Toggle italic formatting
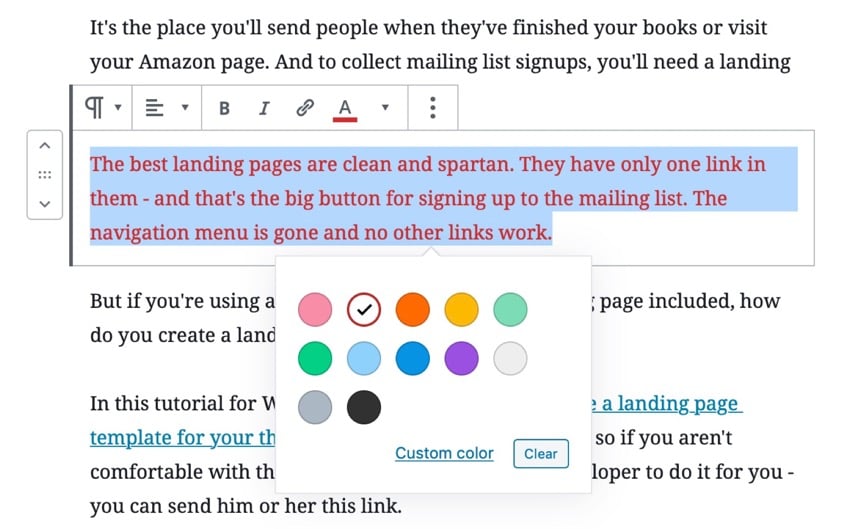Image resolution: width=850 pixels, height=529 pixels. coord(264,108)
